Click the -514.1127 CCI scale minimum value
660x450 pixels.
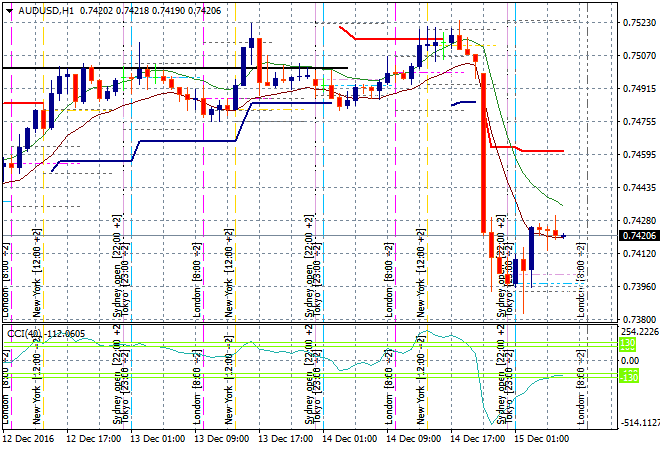click(638, 423)
